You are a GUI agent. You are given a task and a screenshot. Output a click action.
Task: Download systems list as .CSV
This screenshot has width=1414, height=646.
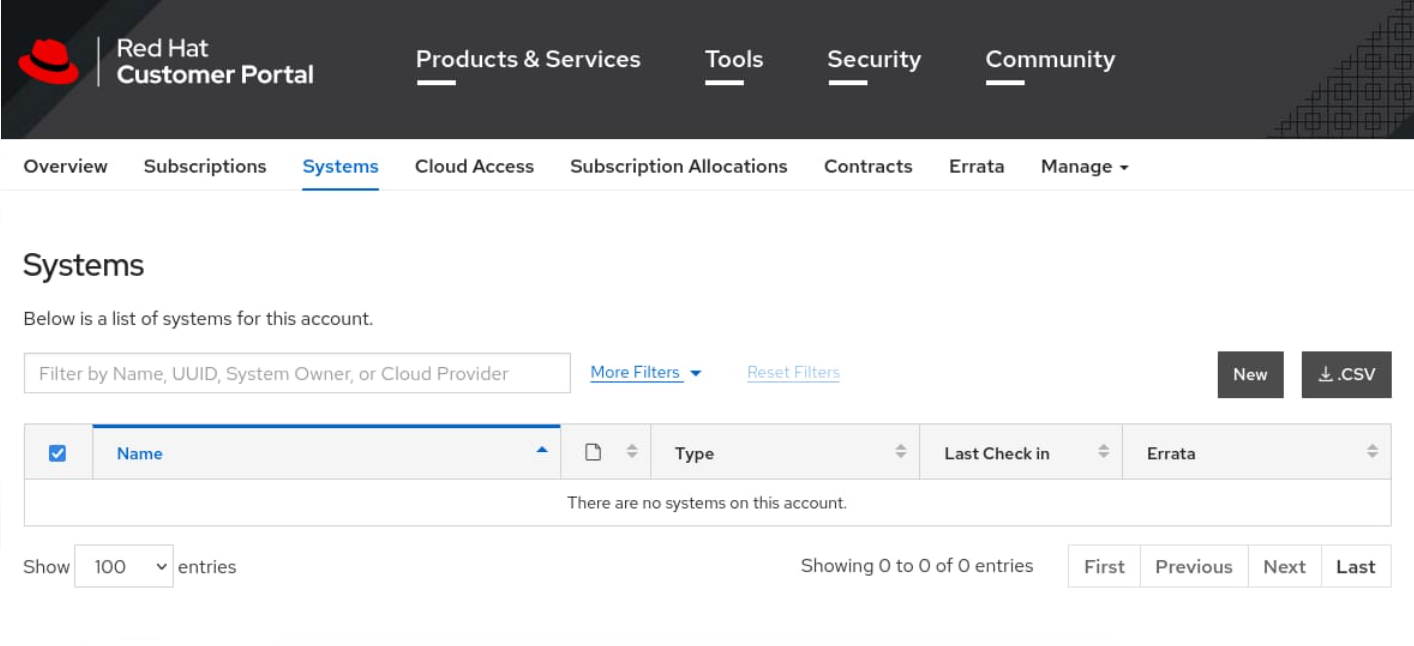click(x=1346, y=374)
